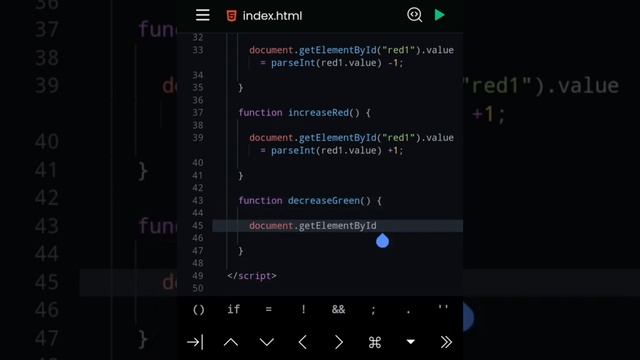Click line number 37 in gutter
640x360 pixels.
(x=198, y=113)
